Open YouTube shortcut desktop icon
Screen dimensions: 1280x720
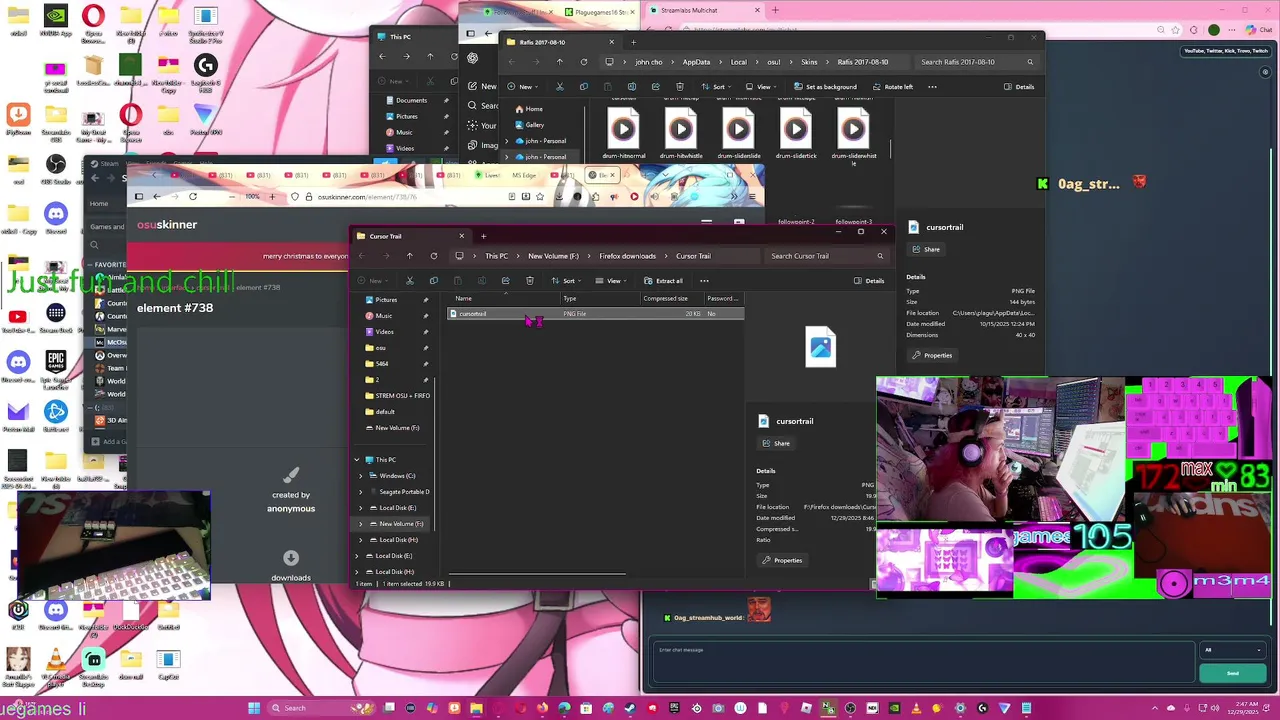[17, 322]
